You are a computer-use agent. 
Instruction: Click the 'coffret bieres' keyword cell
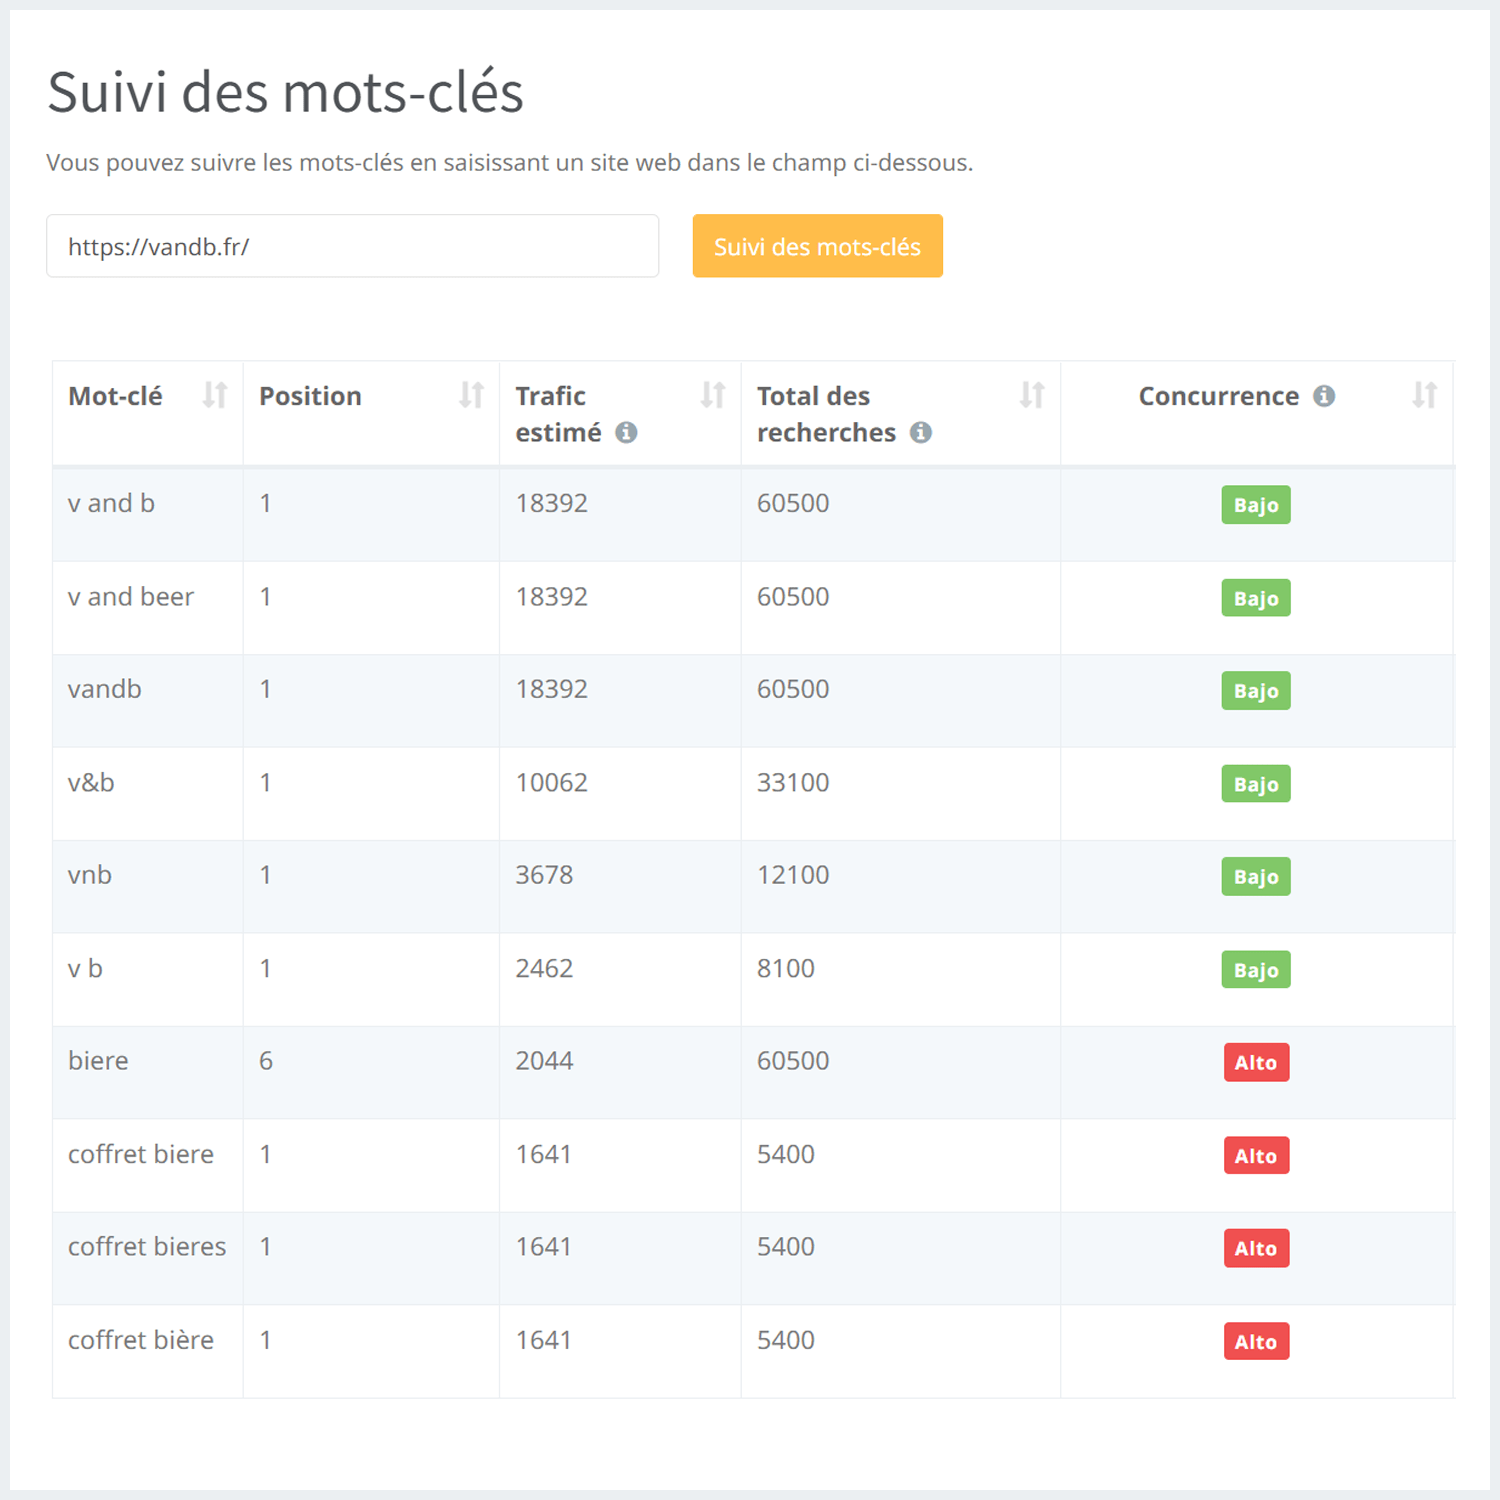coord(147,1247)
